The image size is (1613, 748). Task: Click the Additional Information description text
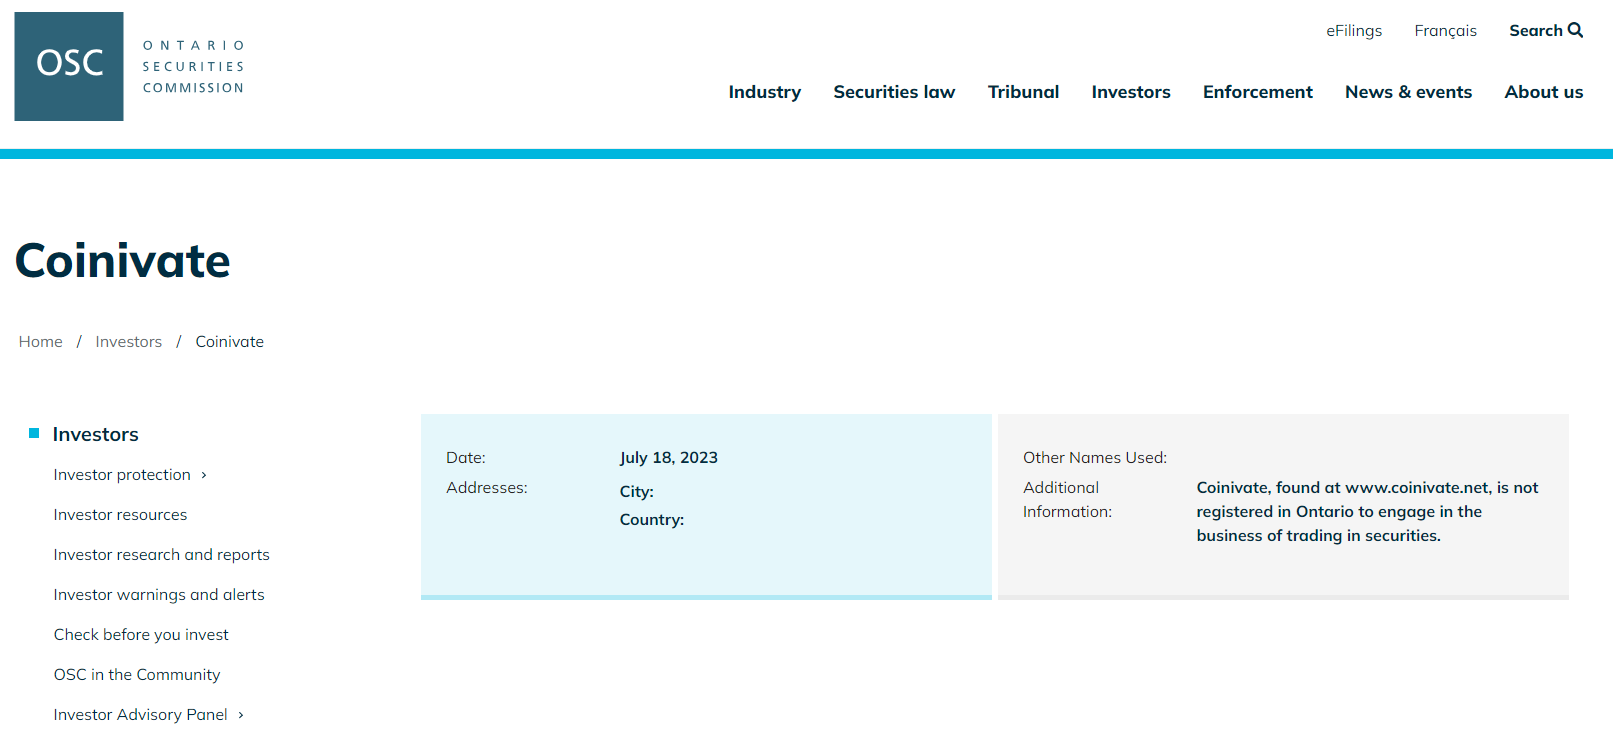(x=1367, y=512)
